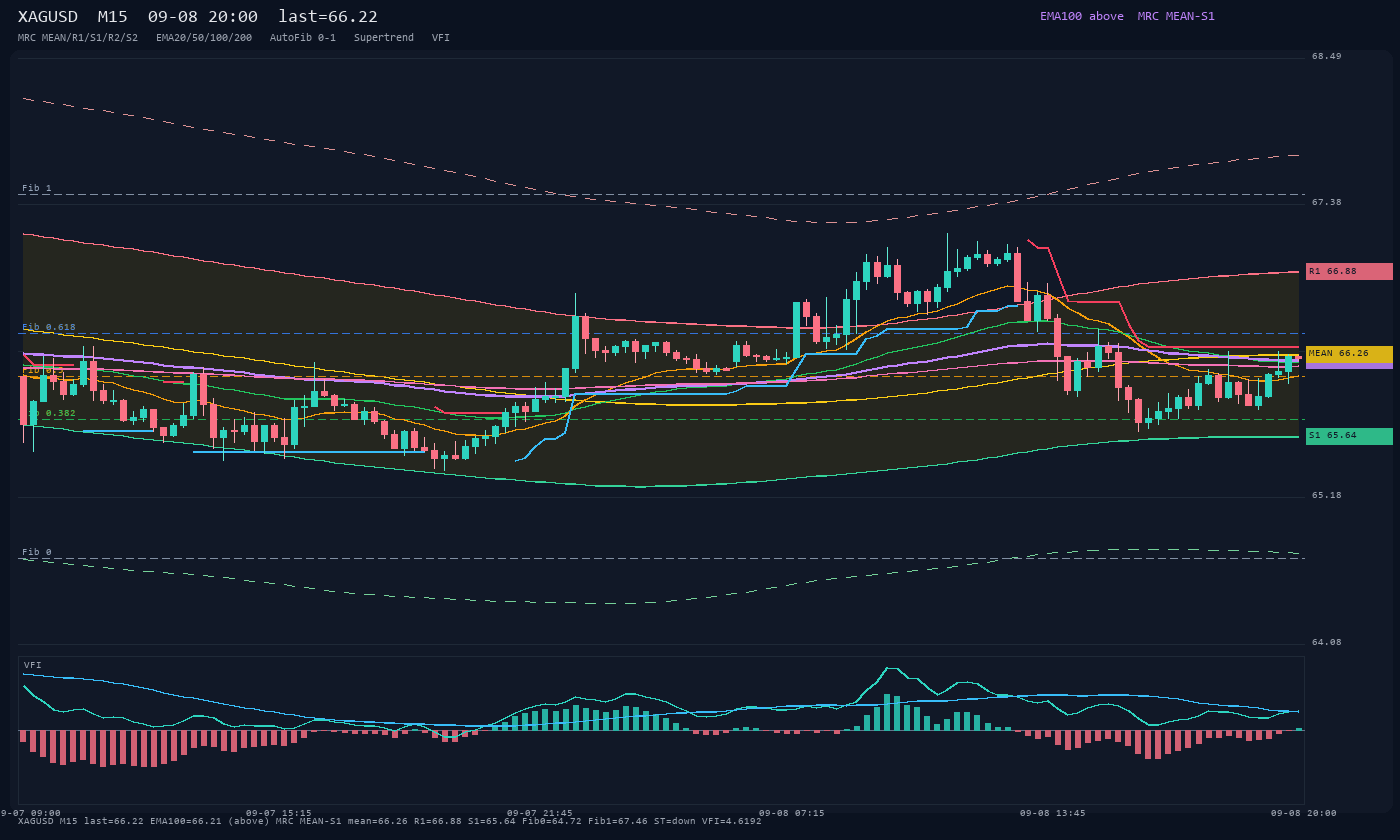Select the Fib 0 level label
Viewport: 1400px width, 840px height.
[x=37, y=552]
